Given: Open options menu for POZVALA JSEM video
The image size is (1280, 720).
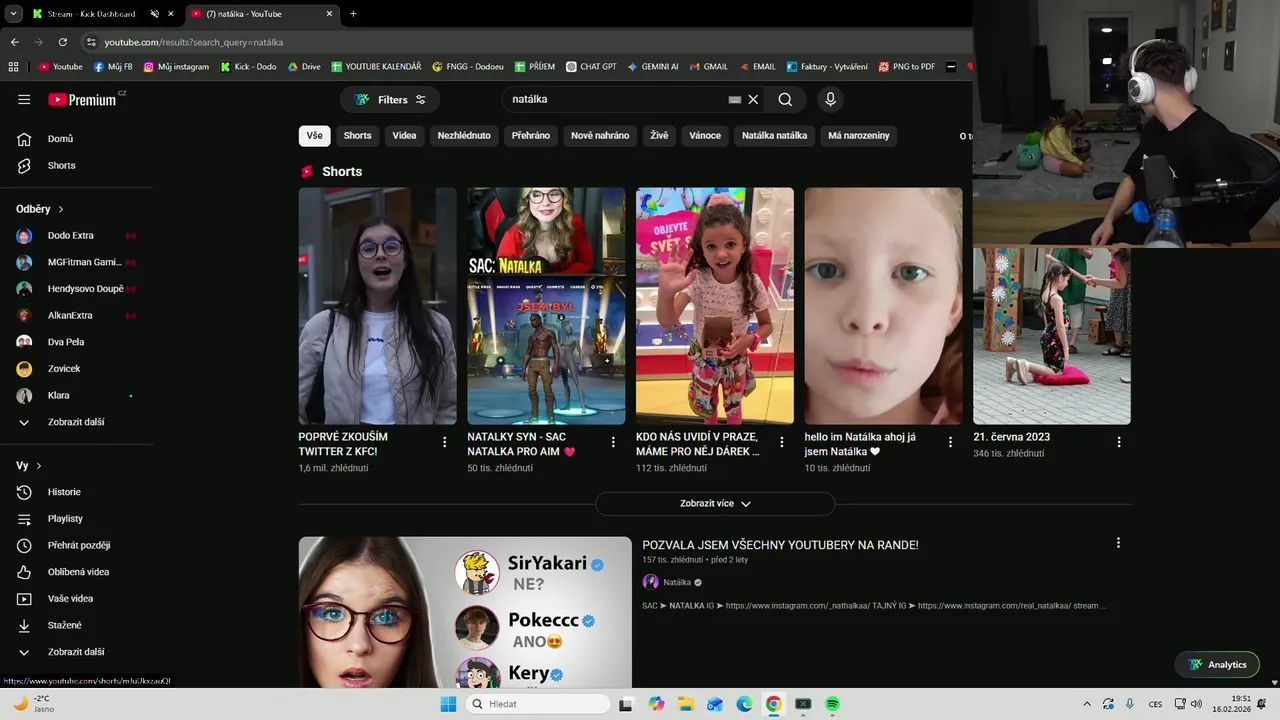Looking at the screenshot, I should (x=1118, y=543).
